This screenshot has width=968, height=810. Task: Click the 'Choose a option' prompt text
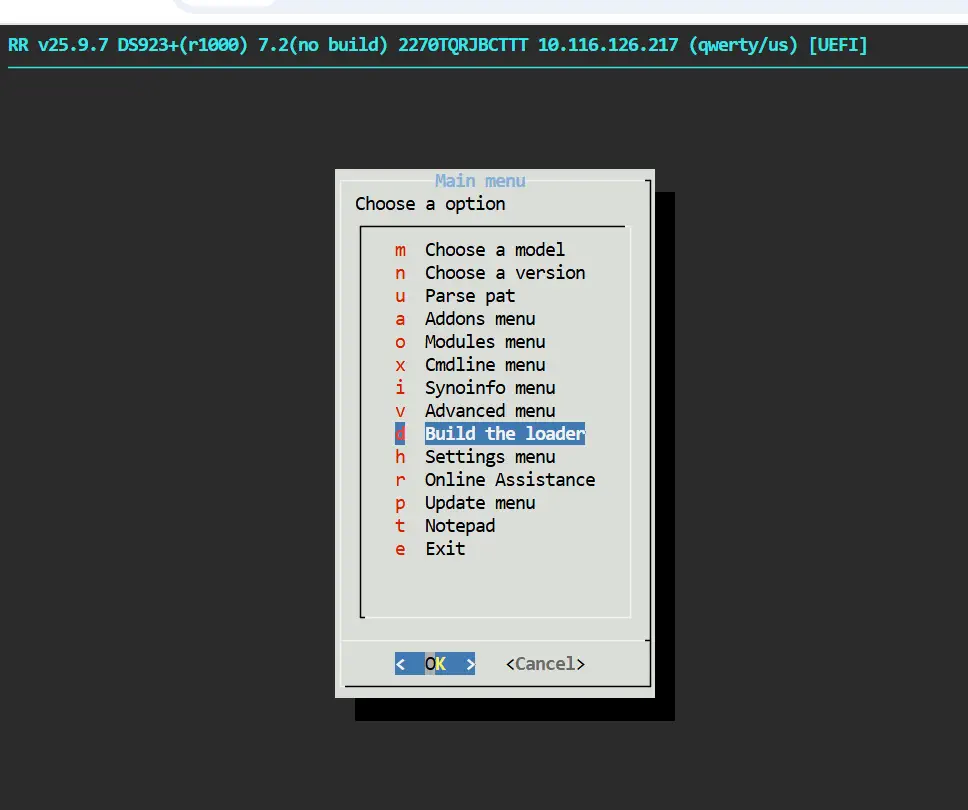430,204
